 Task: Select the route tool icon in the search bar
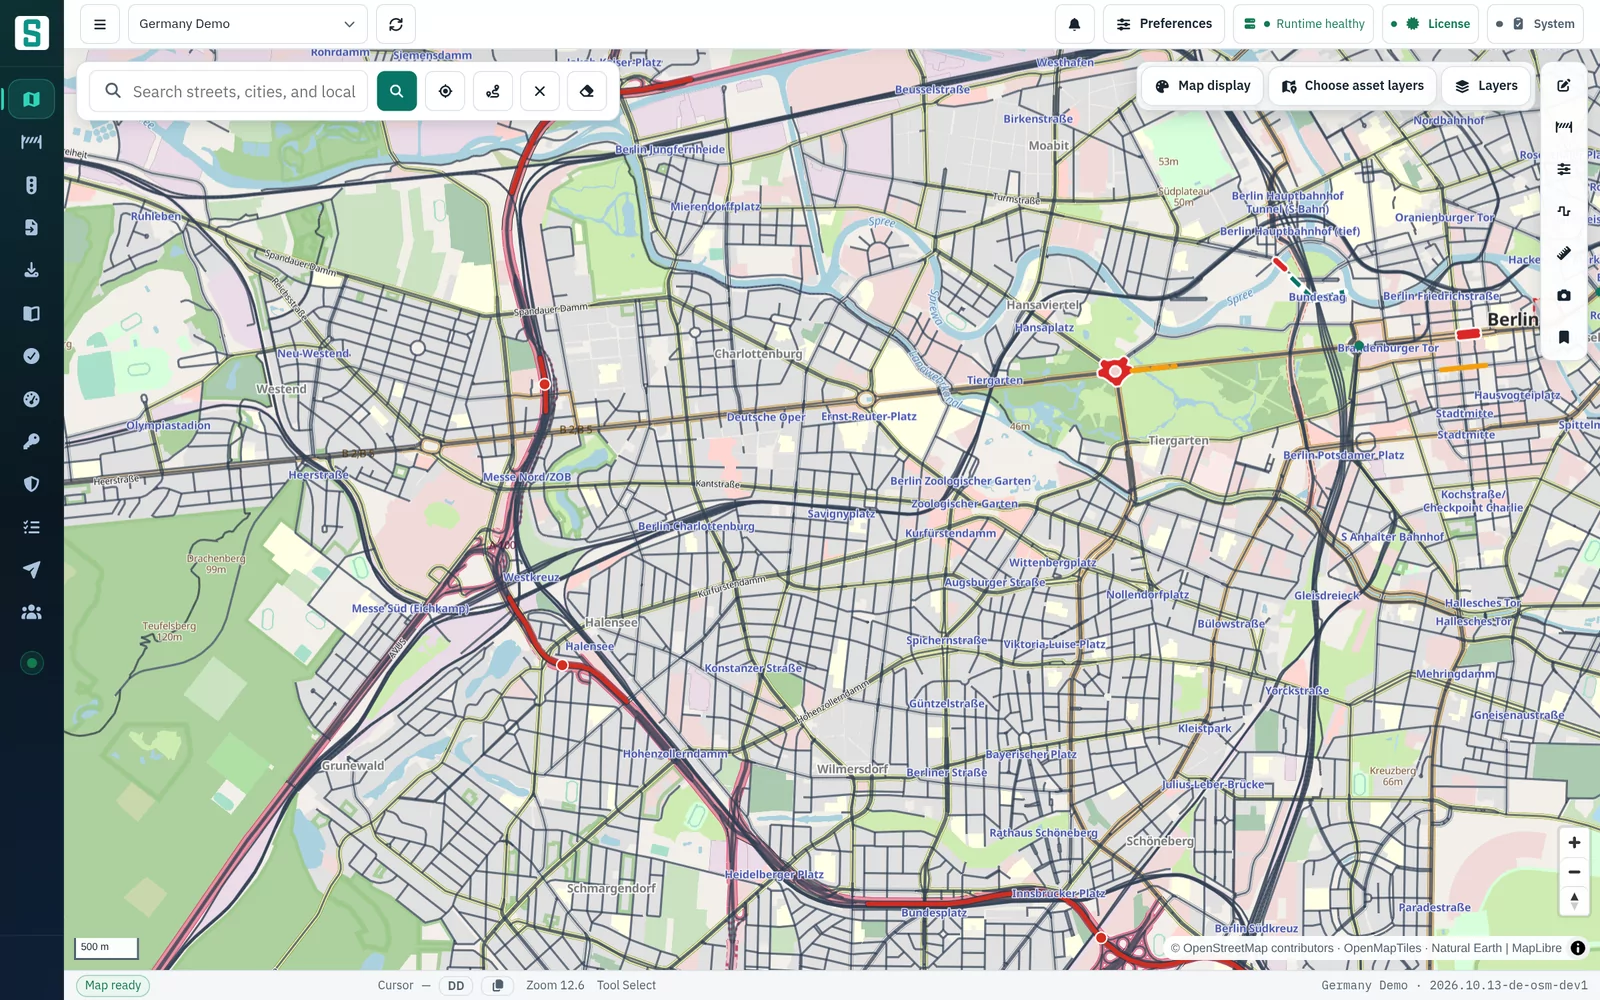tap(493, 91)
